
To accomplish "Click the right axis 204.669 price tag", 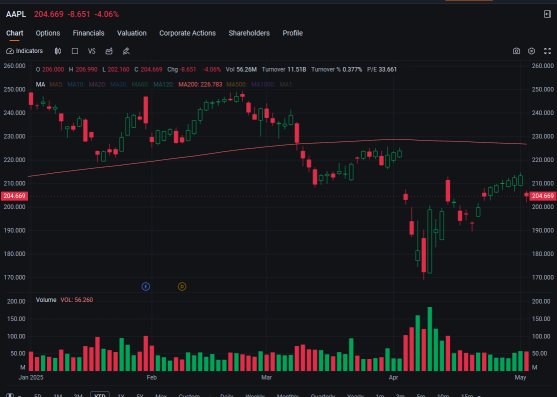I will tap(543, 196).
